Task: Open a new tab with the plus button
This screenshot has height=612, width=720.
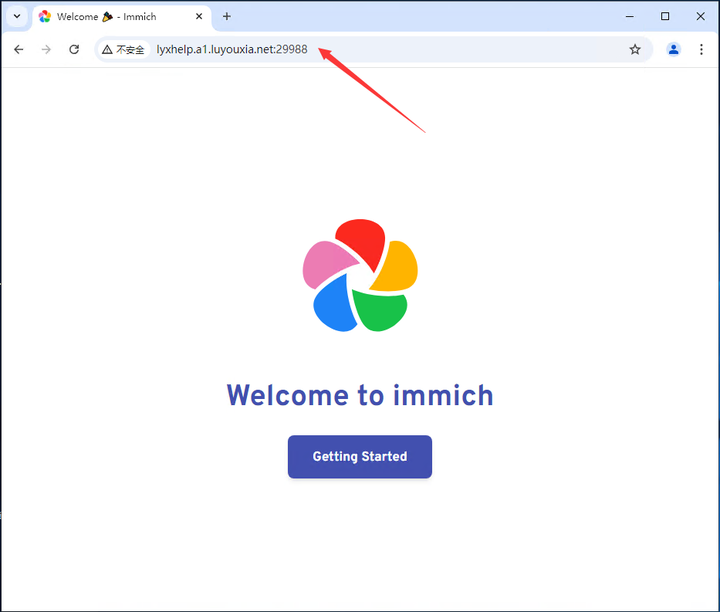Action: pyautogui.click(x=226, y=17)
